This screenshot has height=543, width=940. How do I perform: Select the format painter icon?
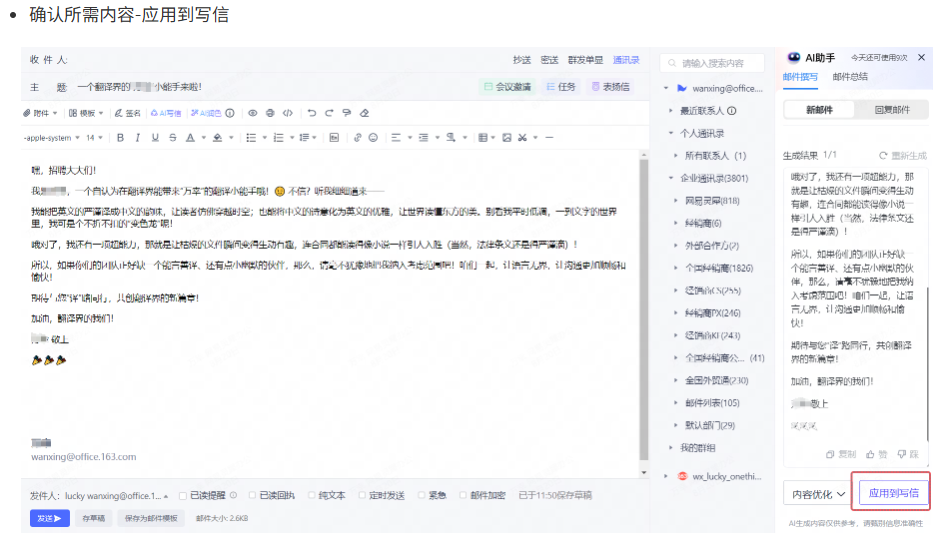347,113
